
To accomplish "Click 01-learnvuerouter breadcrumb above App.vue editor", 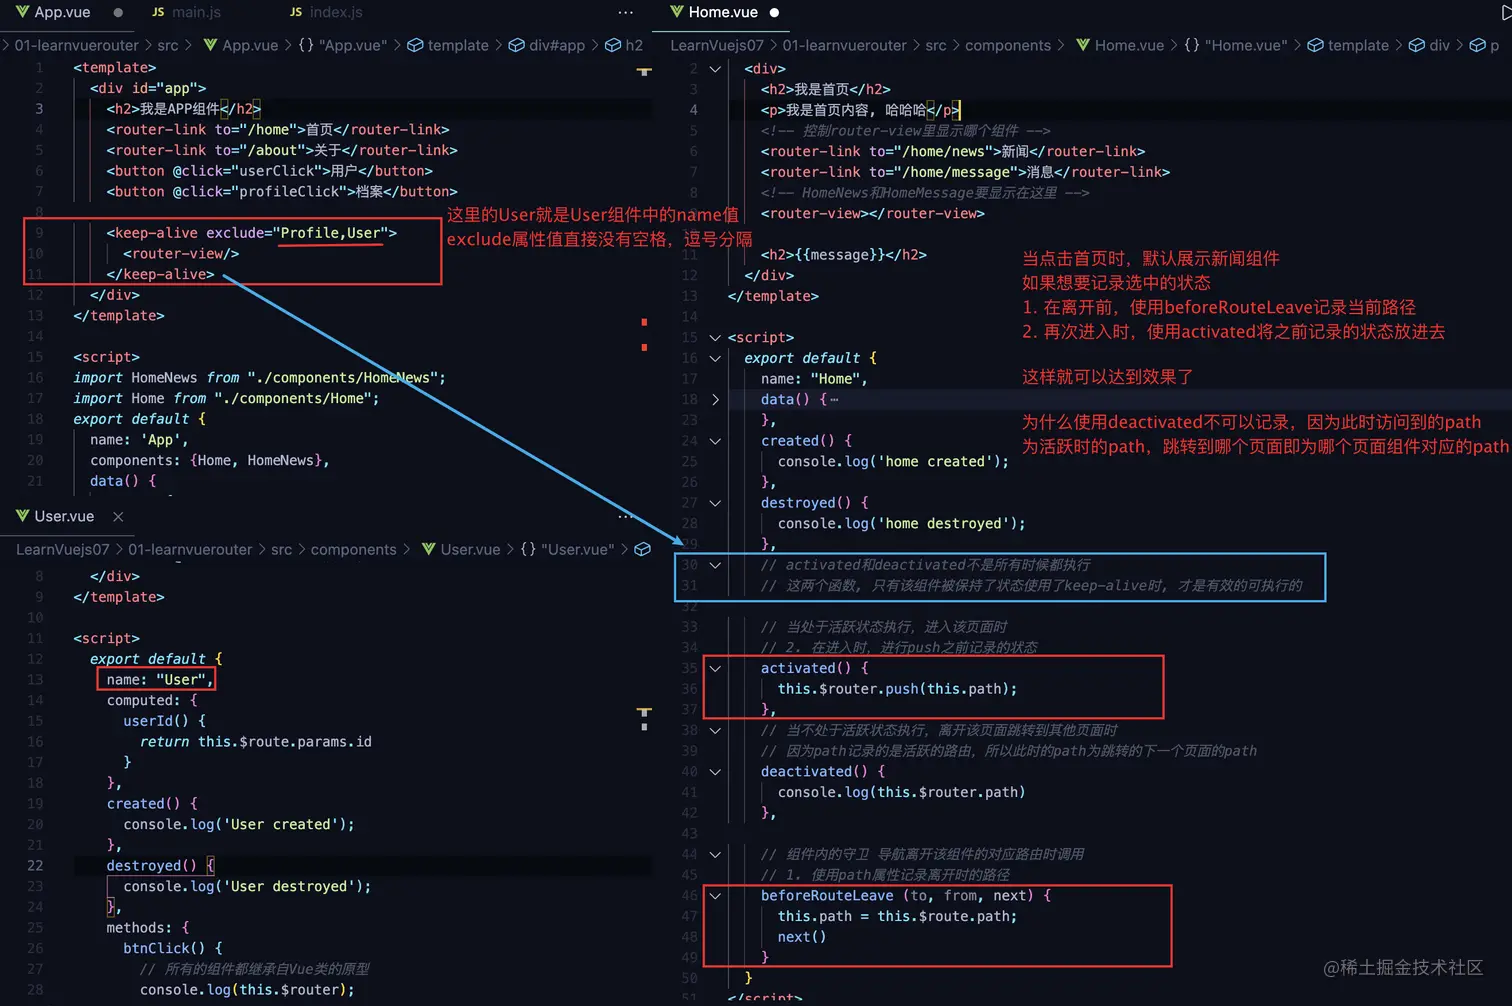I will pyautogui.click(x=76, y=45).
